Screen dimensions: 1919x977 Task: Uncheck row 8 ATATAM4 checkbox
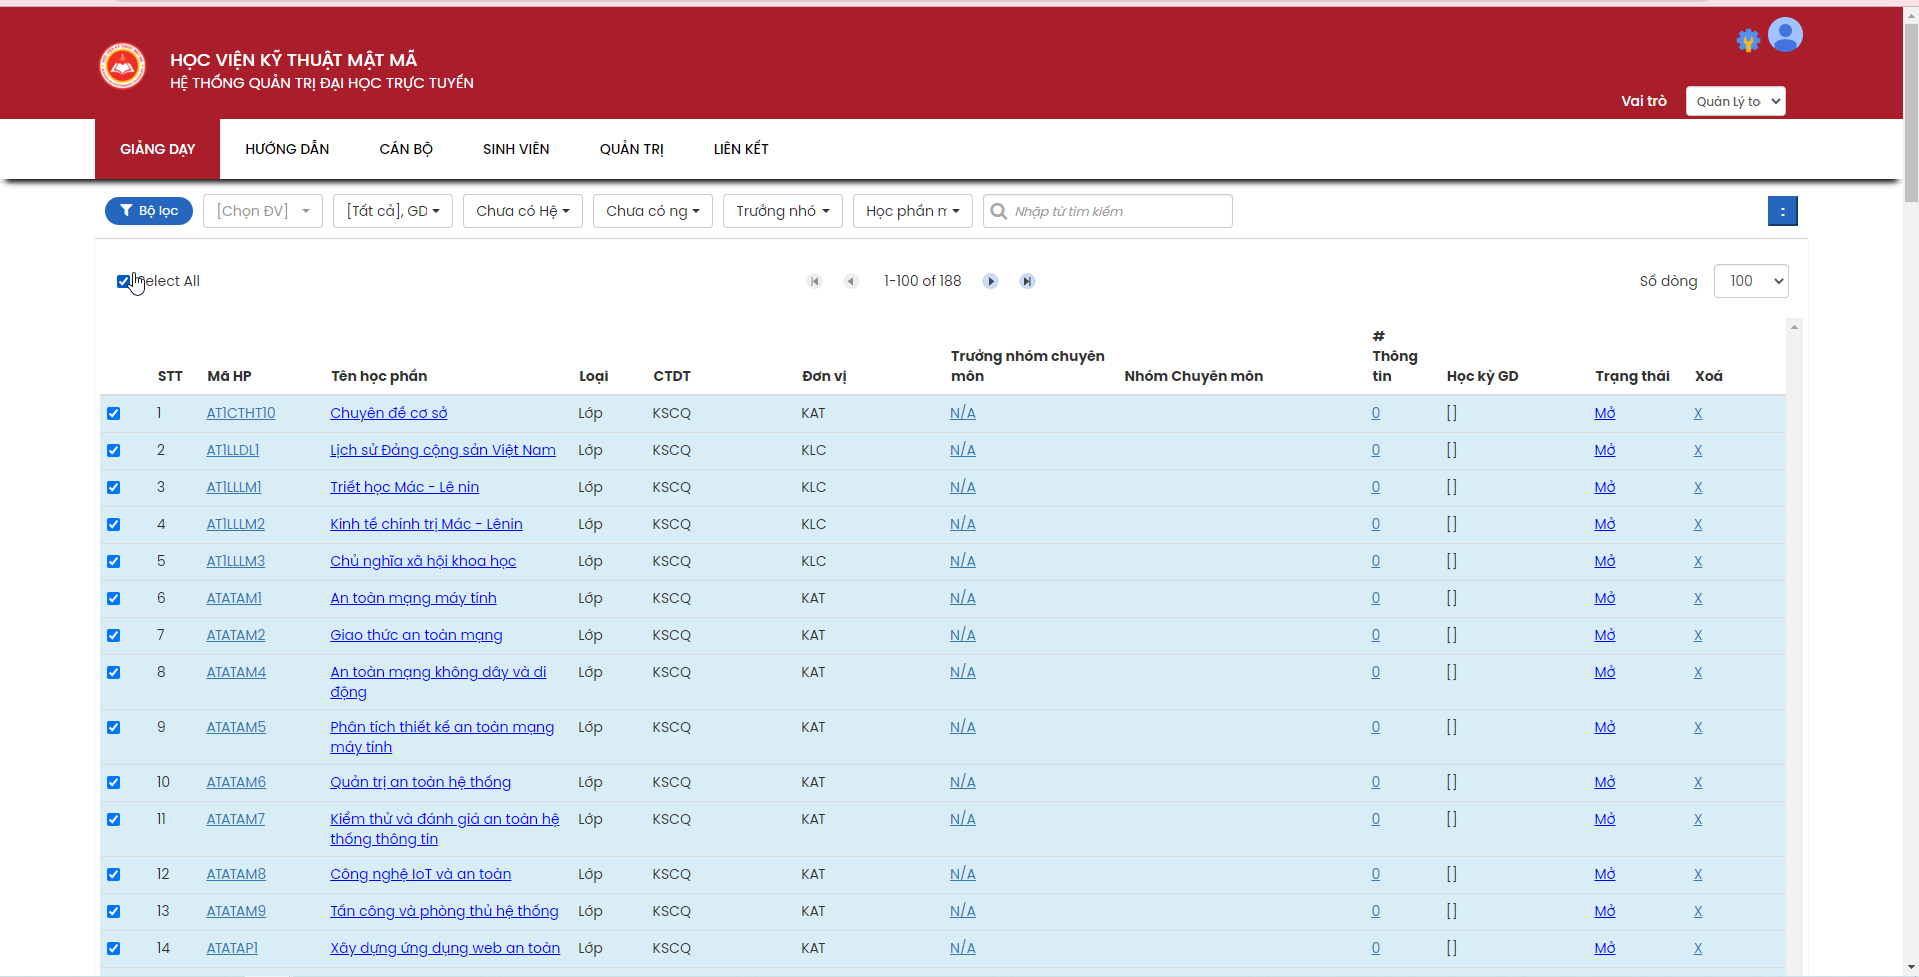pos(113,673)
